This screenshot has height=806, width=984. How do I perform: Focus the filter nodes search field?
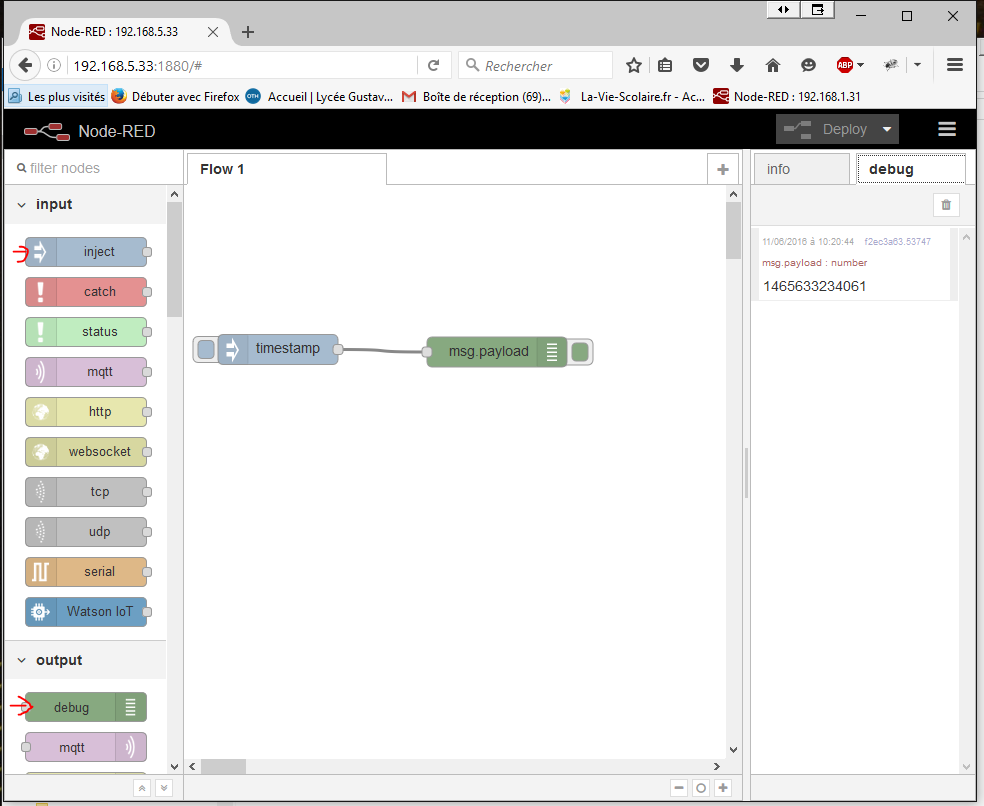coord(94,168)
